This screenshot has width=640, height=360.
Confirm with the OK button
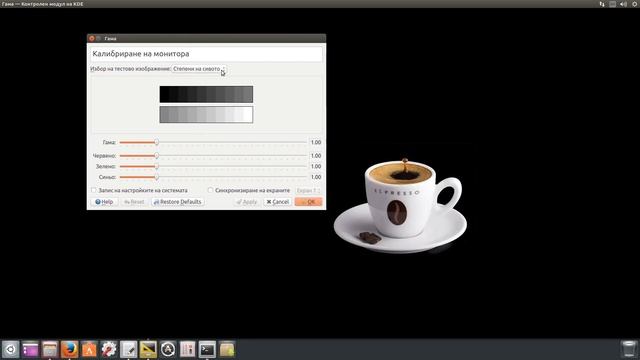pyautogui.click(x=309, y=202)
